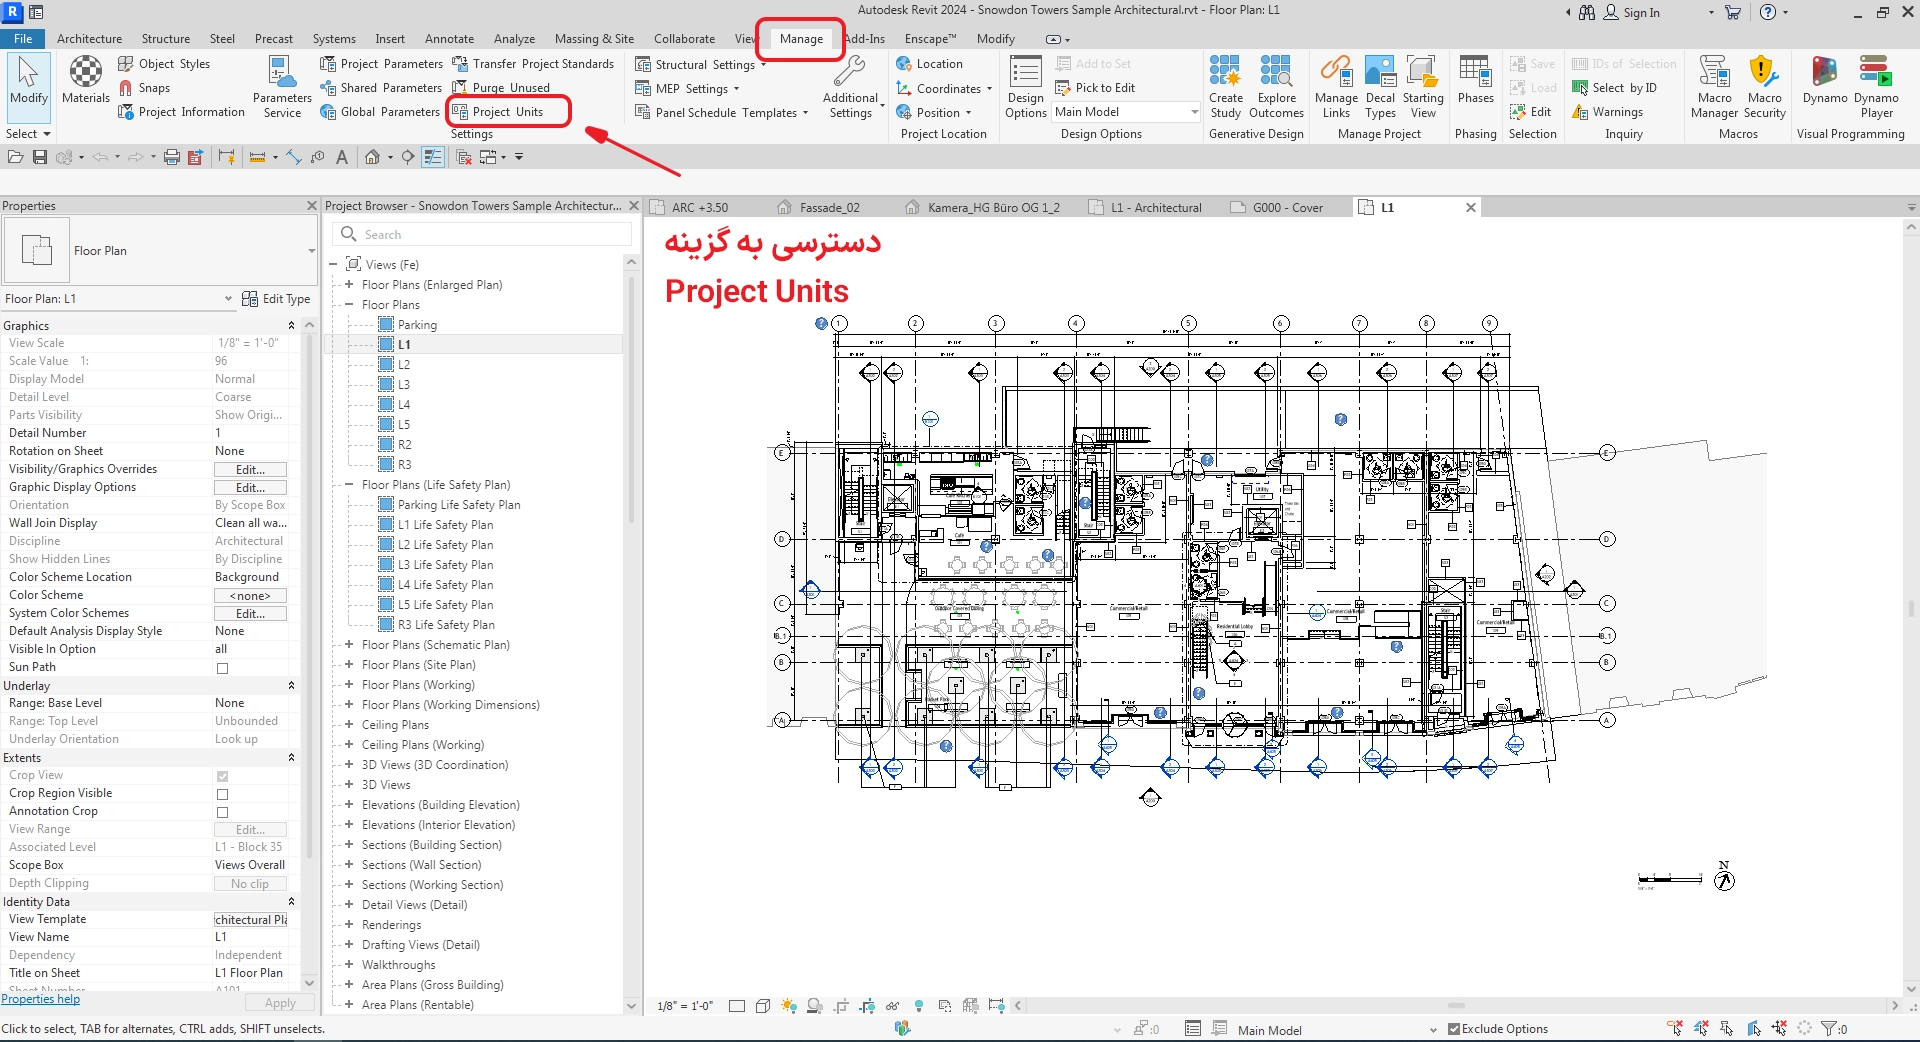Click the Project Units icon

coord(460,112)
